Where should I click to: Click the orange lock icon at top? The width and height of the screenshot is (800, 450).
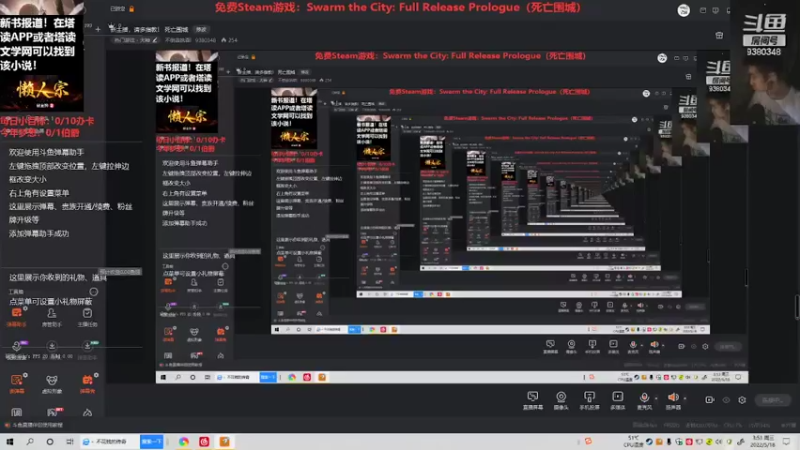tap(132, 9)
